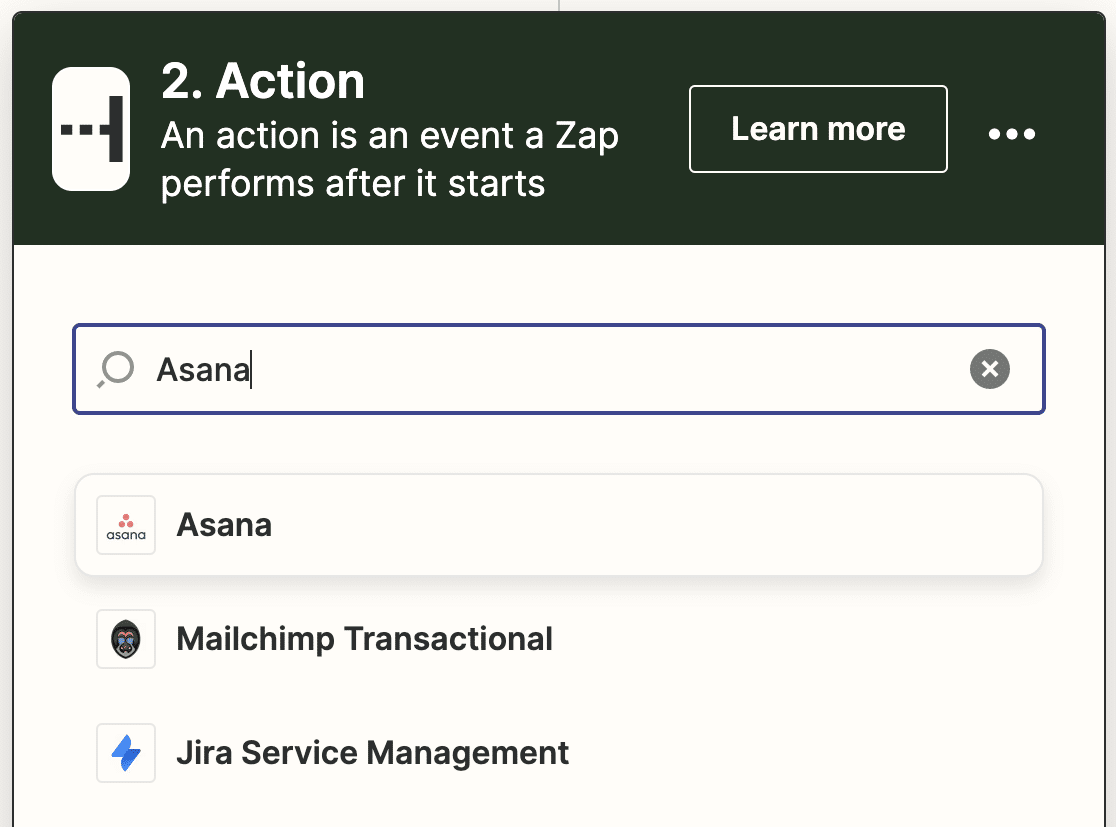Click the Asana app logo
Viewport: 1116px width, 827px height.
click(126, 525)
